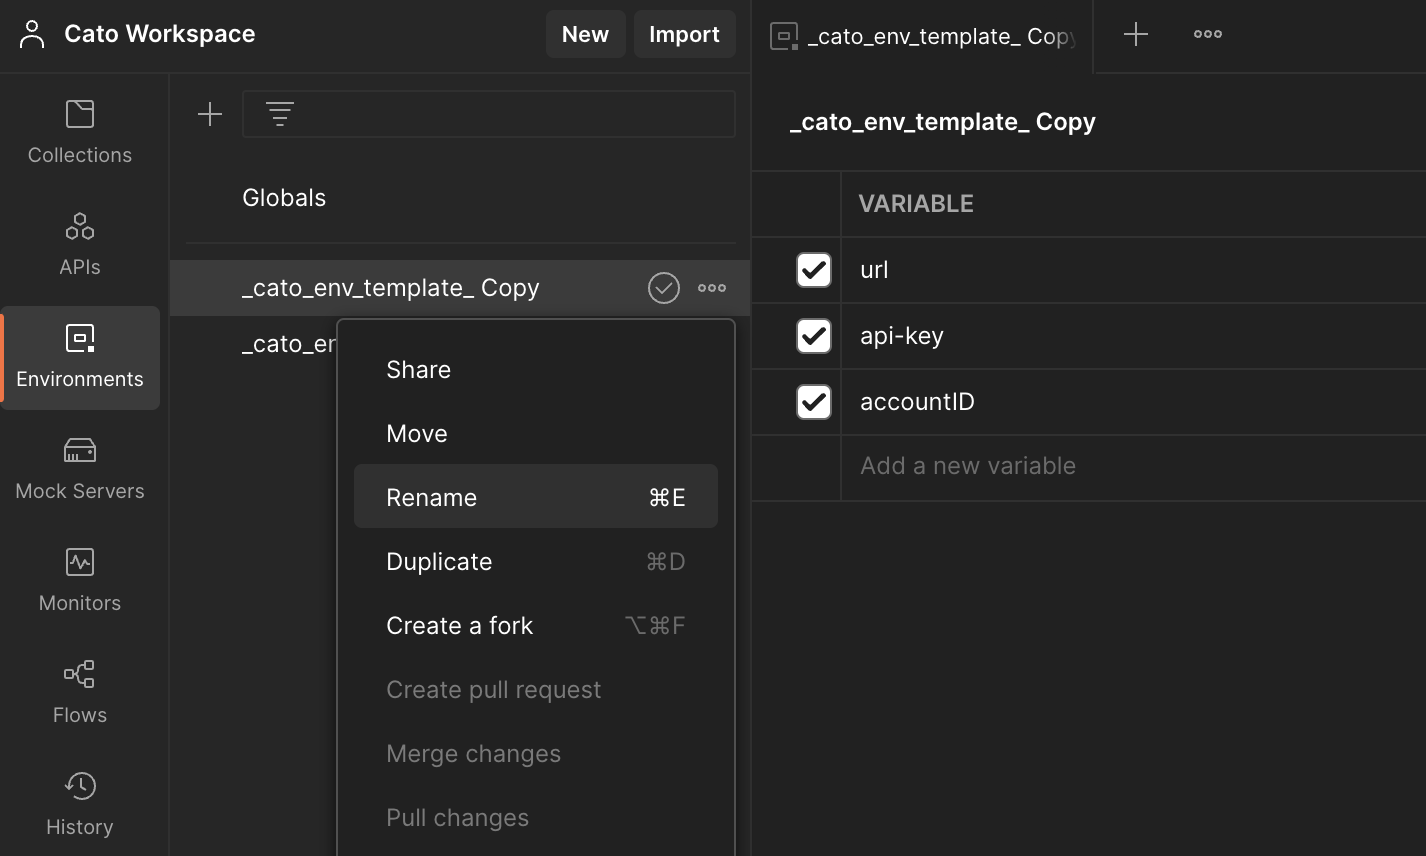Click the Add a new variable field
The width and height of the screenshot is (1426, 856).
pyautogui.click(x=967, y=465)
